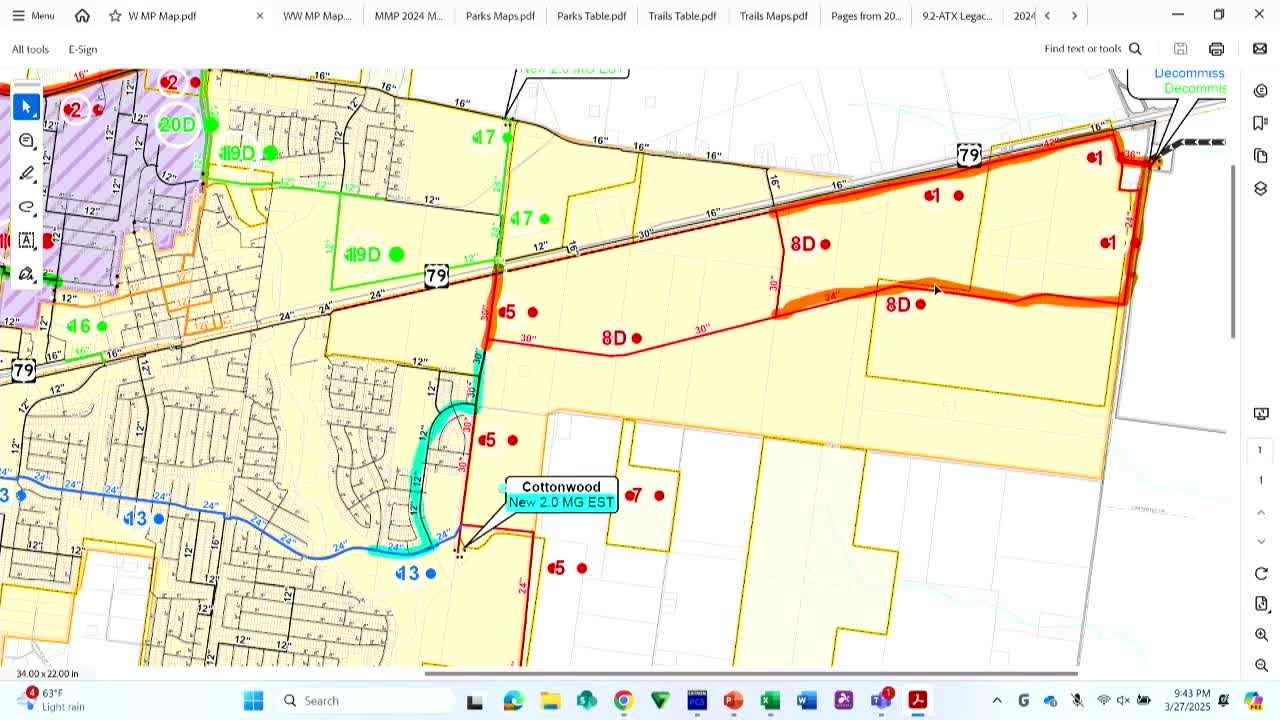The height and width of the screenshot is (720, 1280).
Task: Show next tabs with right chevron
Action: [x=1075, y=16]
